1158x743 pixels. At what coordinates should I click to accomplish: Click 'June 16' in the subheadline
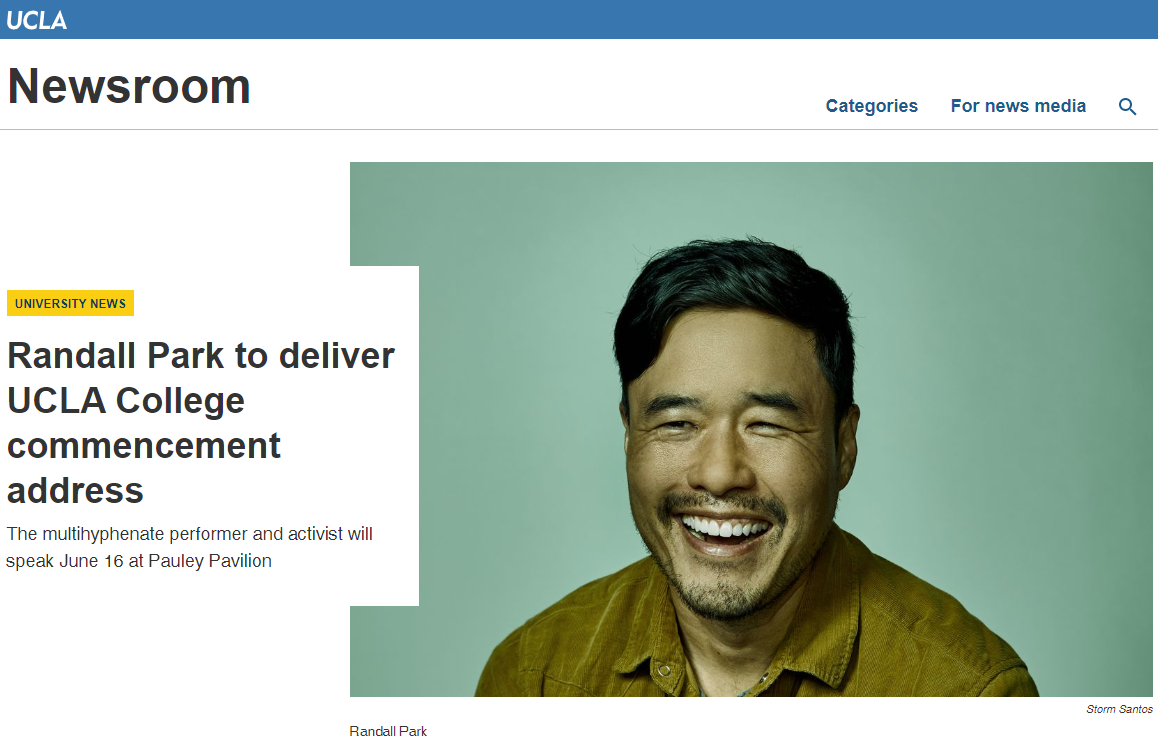click(x=91, y=561)
